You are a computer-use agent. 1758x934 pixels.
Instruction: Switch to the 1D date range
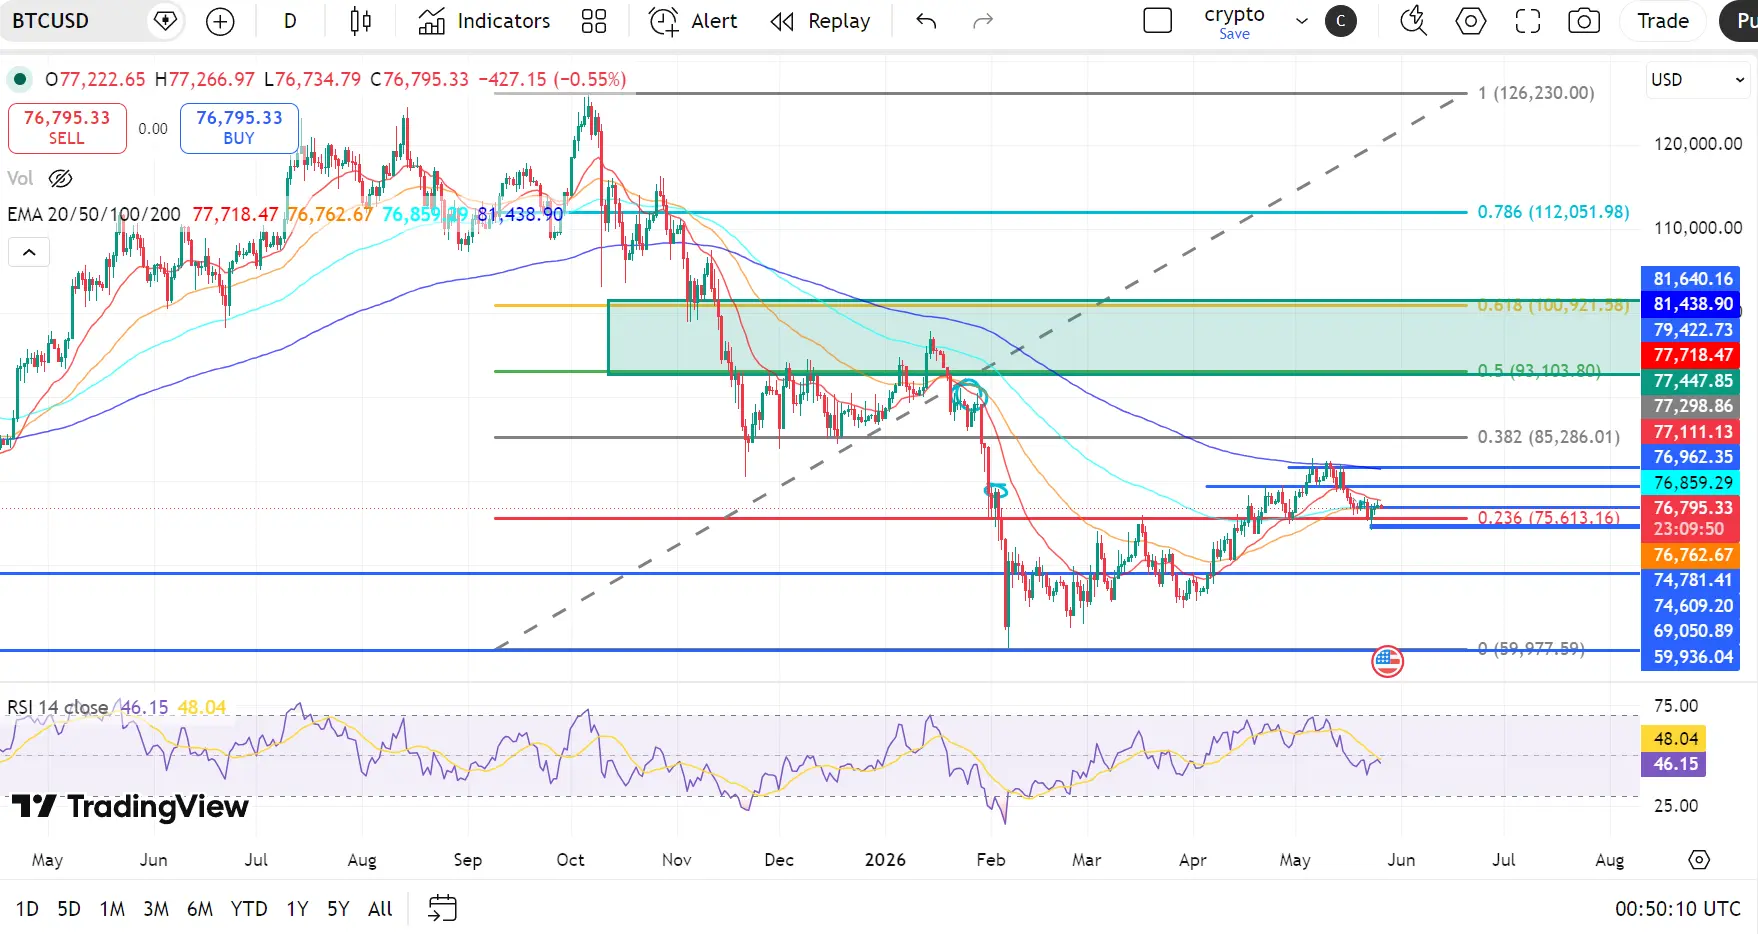point(27,909)
